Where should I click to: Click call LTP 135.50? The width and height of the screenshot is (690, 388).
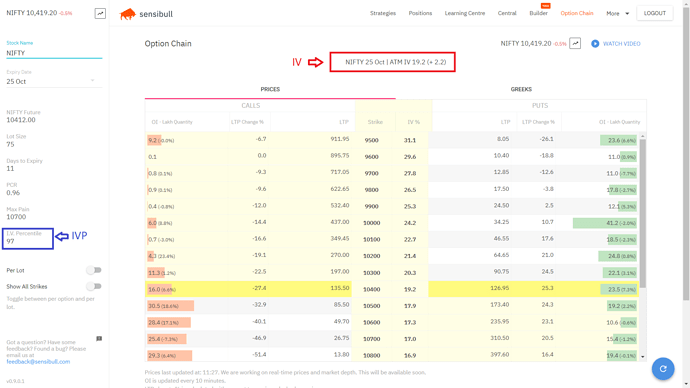point(340,288)
